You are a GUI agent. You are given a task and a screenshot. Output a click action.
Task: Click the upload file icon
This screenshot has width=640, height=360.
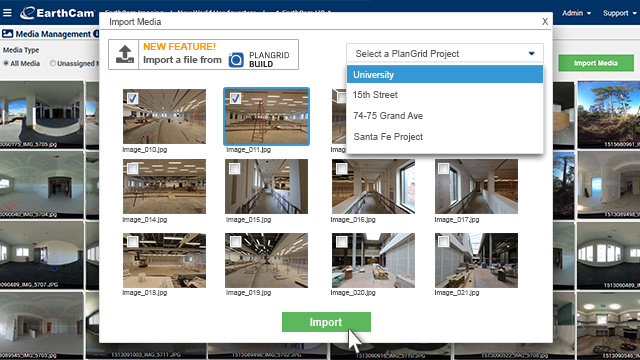(124, 54)
